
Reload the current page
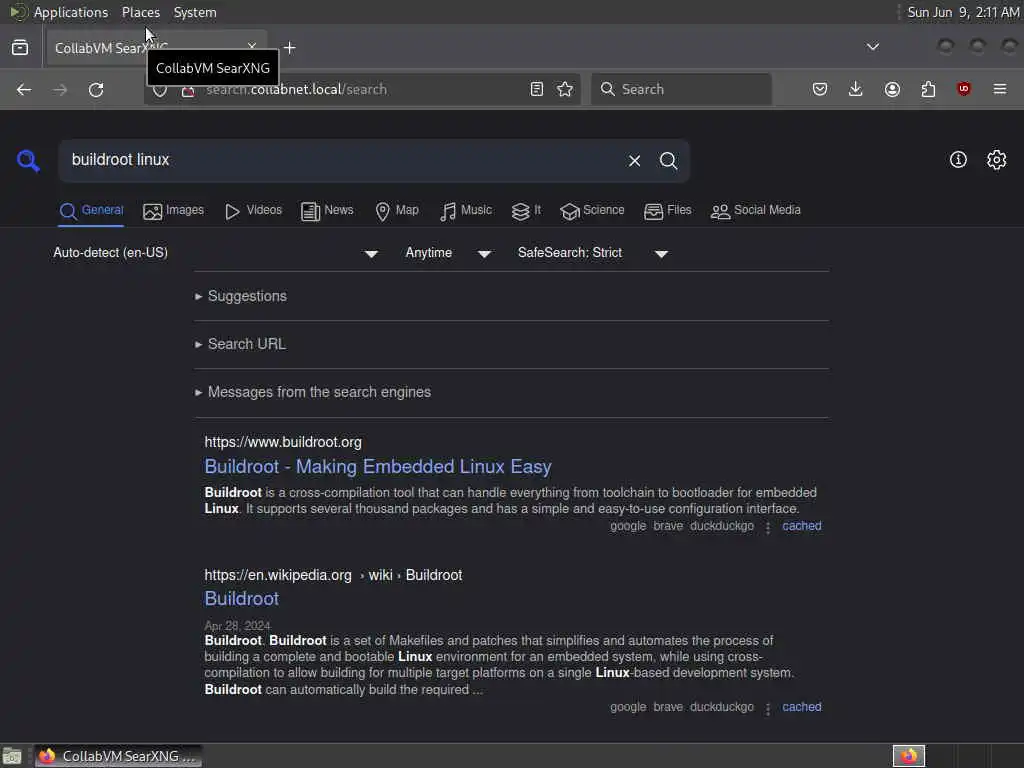coord(96,89)
